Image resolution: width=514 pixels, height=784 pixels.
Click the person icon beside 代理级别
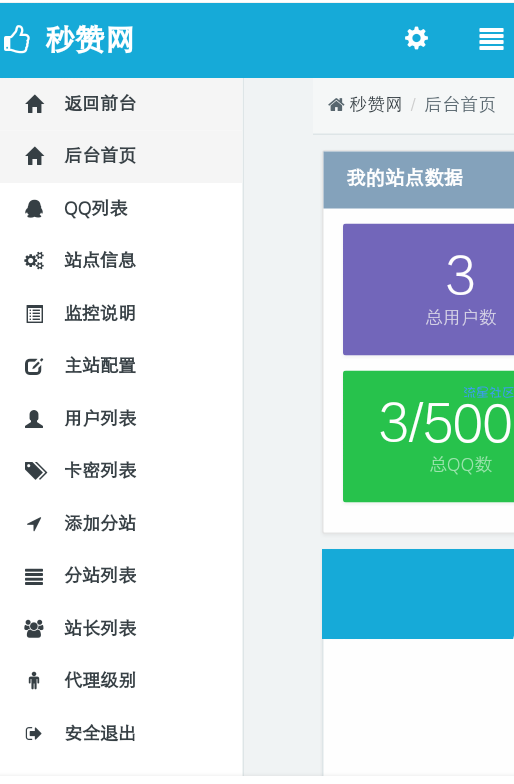(x=34, y=680)
